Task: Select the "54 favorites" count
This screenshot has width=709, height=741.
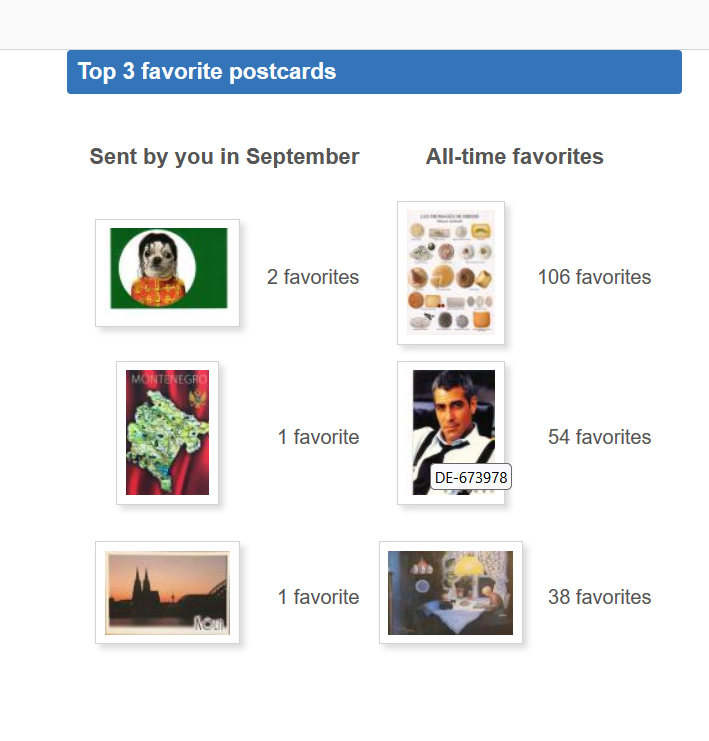Action: point(599,437)
